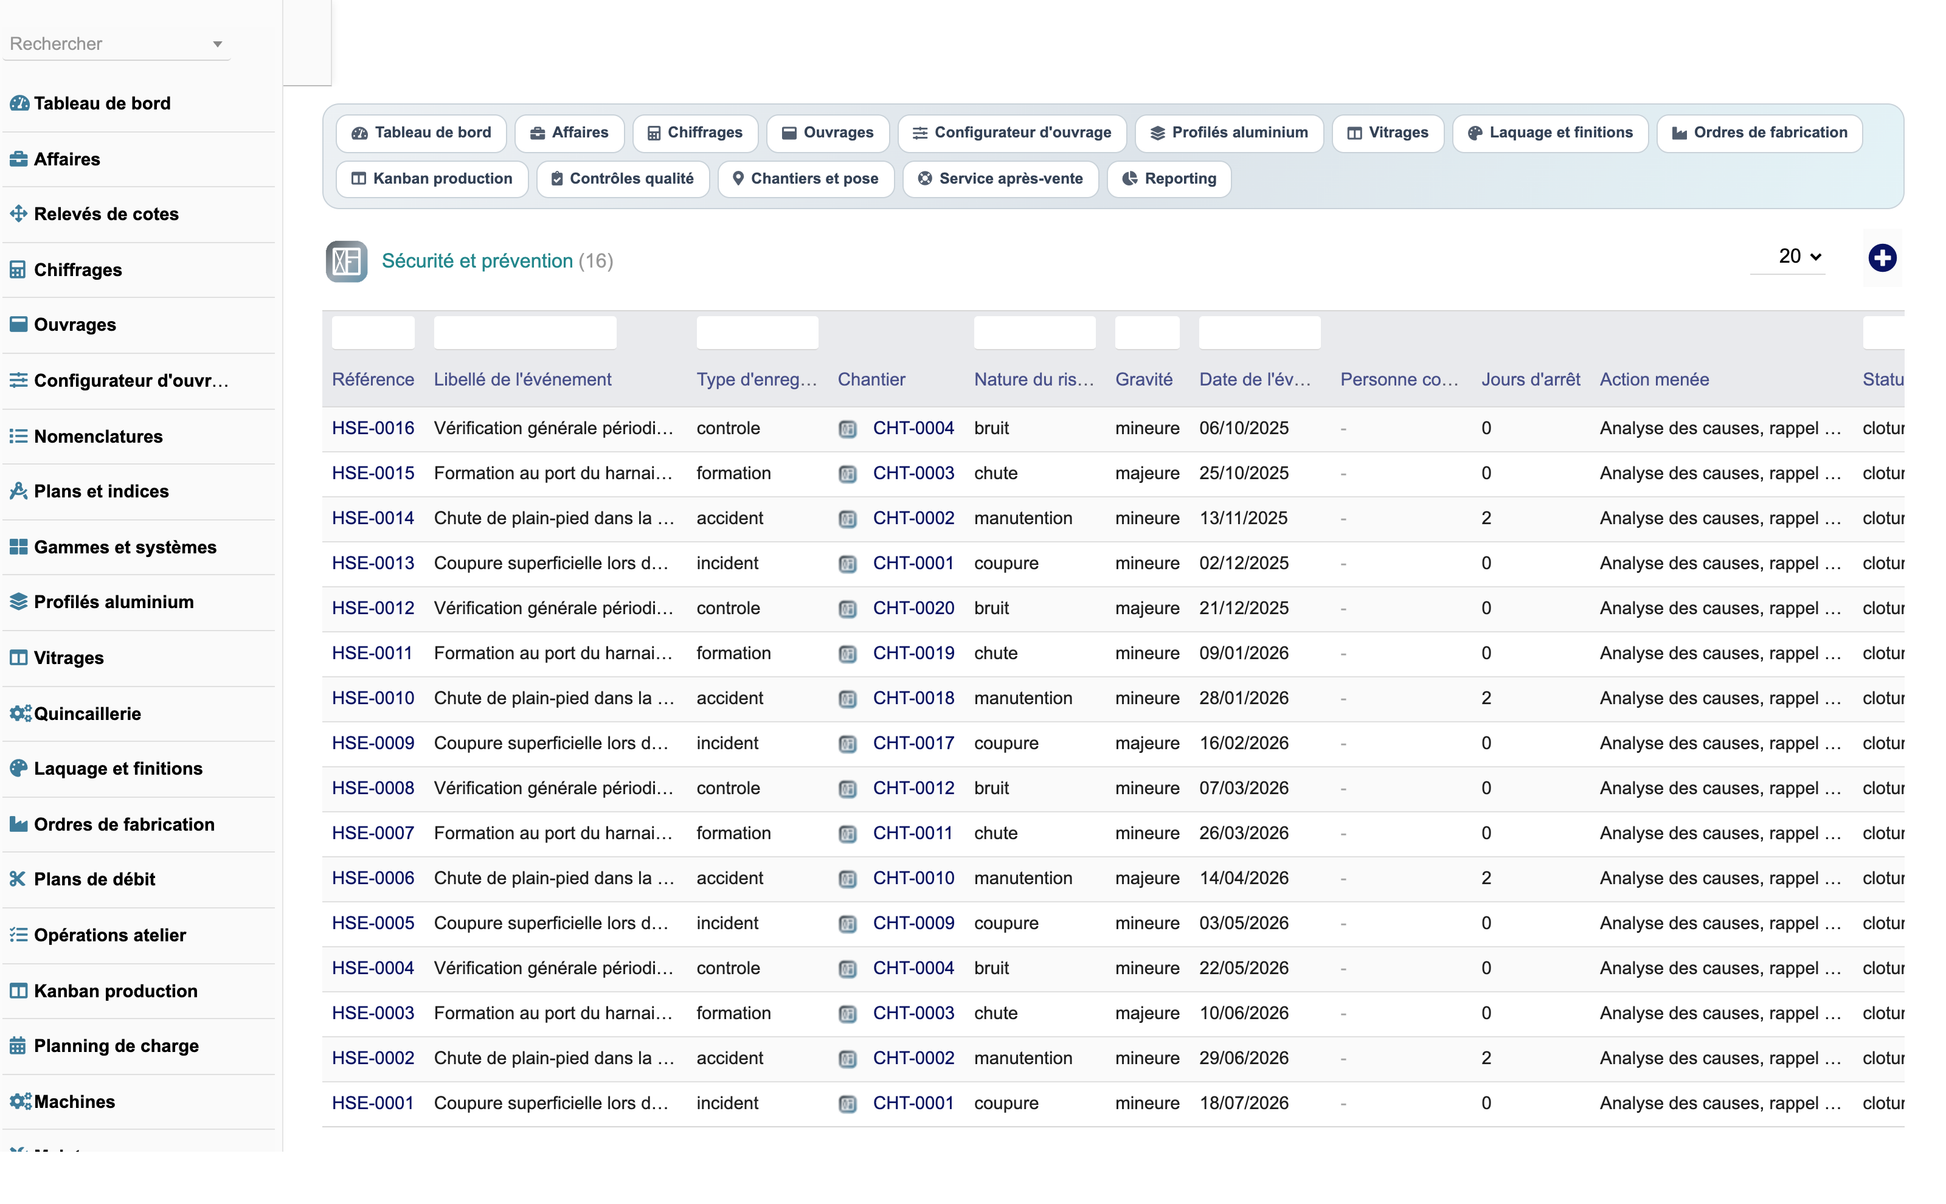Open Contrôles qualité top tab
This screenshot has width=1946, height=1204.
pyautogui.click(x=623, y=179)
